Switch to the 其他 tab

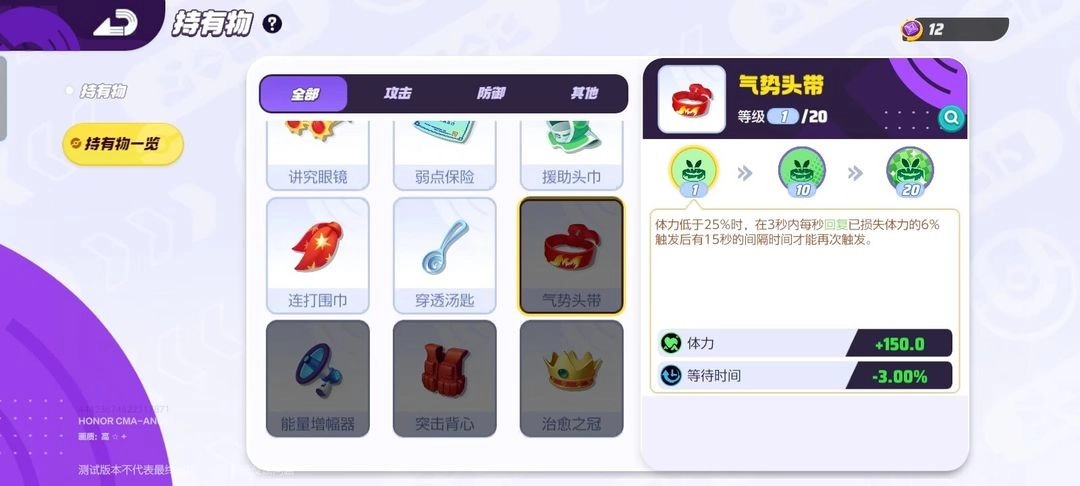pyautogui.click(x=583, y=94)
